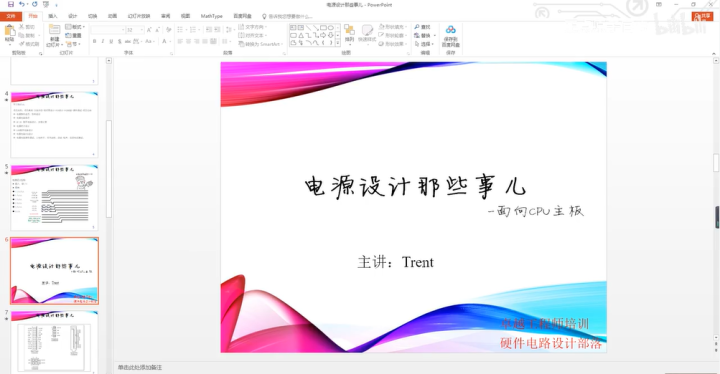Screen dimensions: 720x374
Task: Click the decrease indent (list level) icon
Action: click(209, 29)
